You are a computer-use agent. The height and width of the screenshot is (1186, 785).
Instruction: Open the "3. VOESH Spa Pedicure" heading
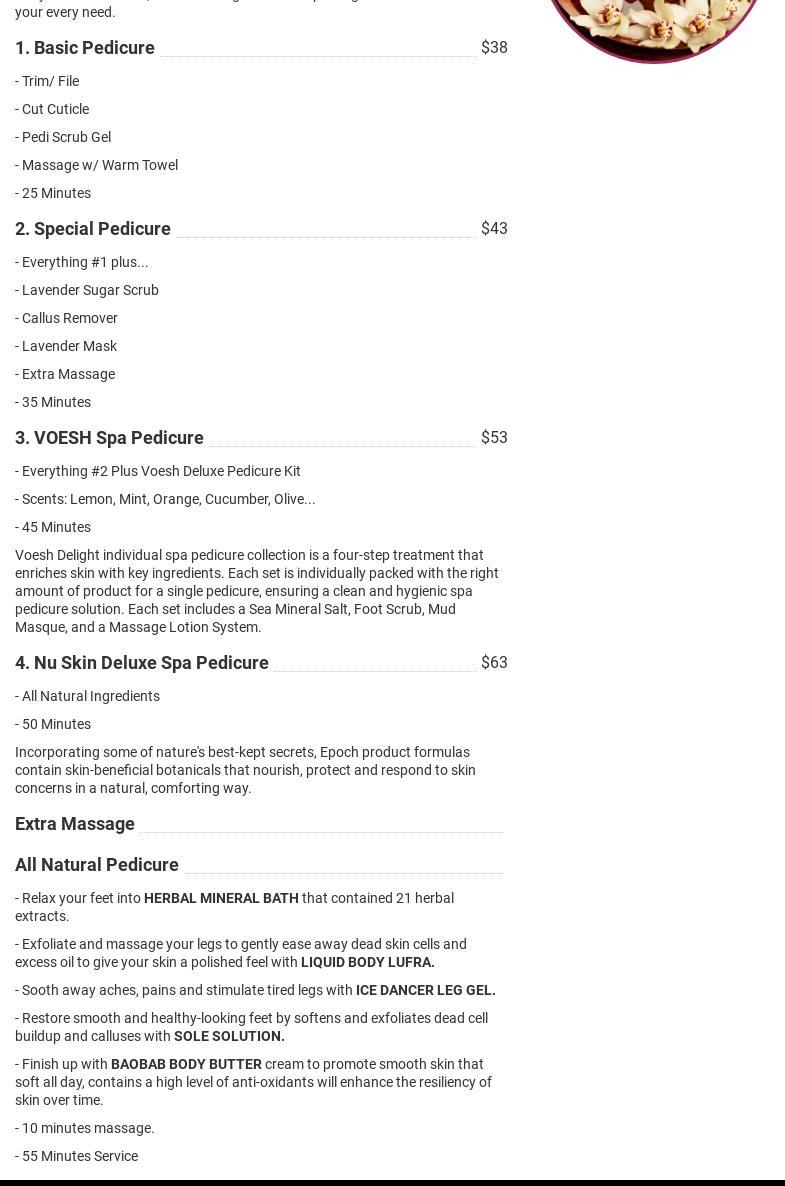coord(109,438)
